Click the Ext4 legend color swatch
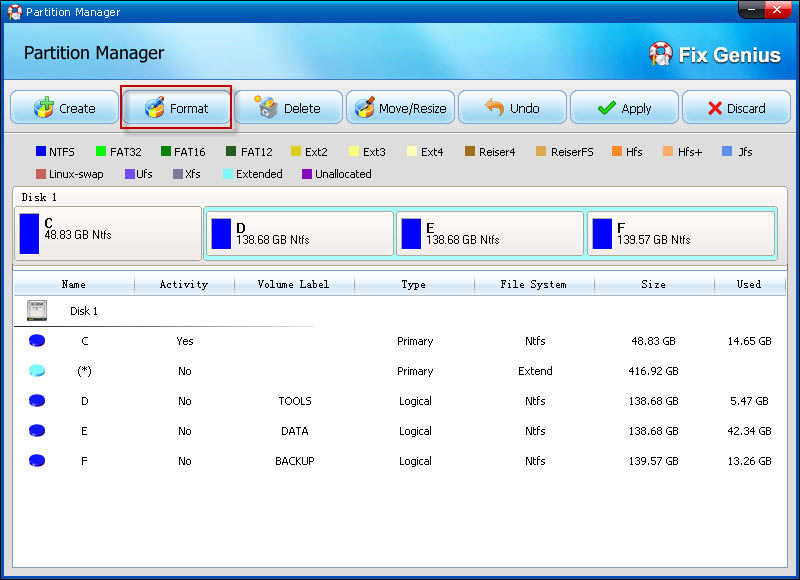800x580 pixels. pos(412,151)
